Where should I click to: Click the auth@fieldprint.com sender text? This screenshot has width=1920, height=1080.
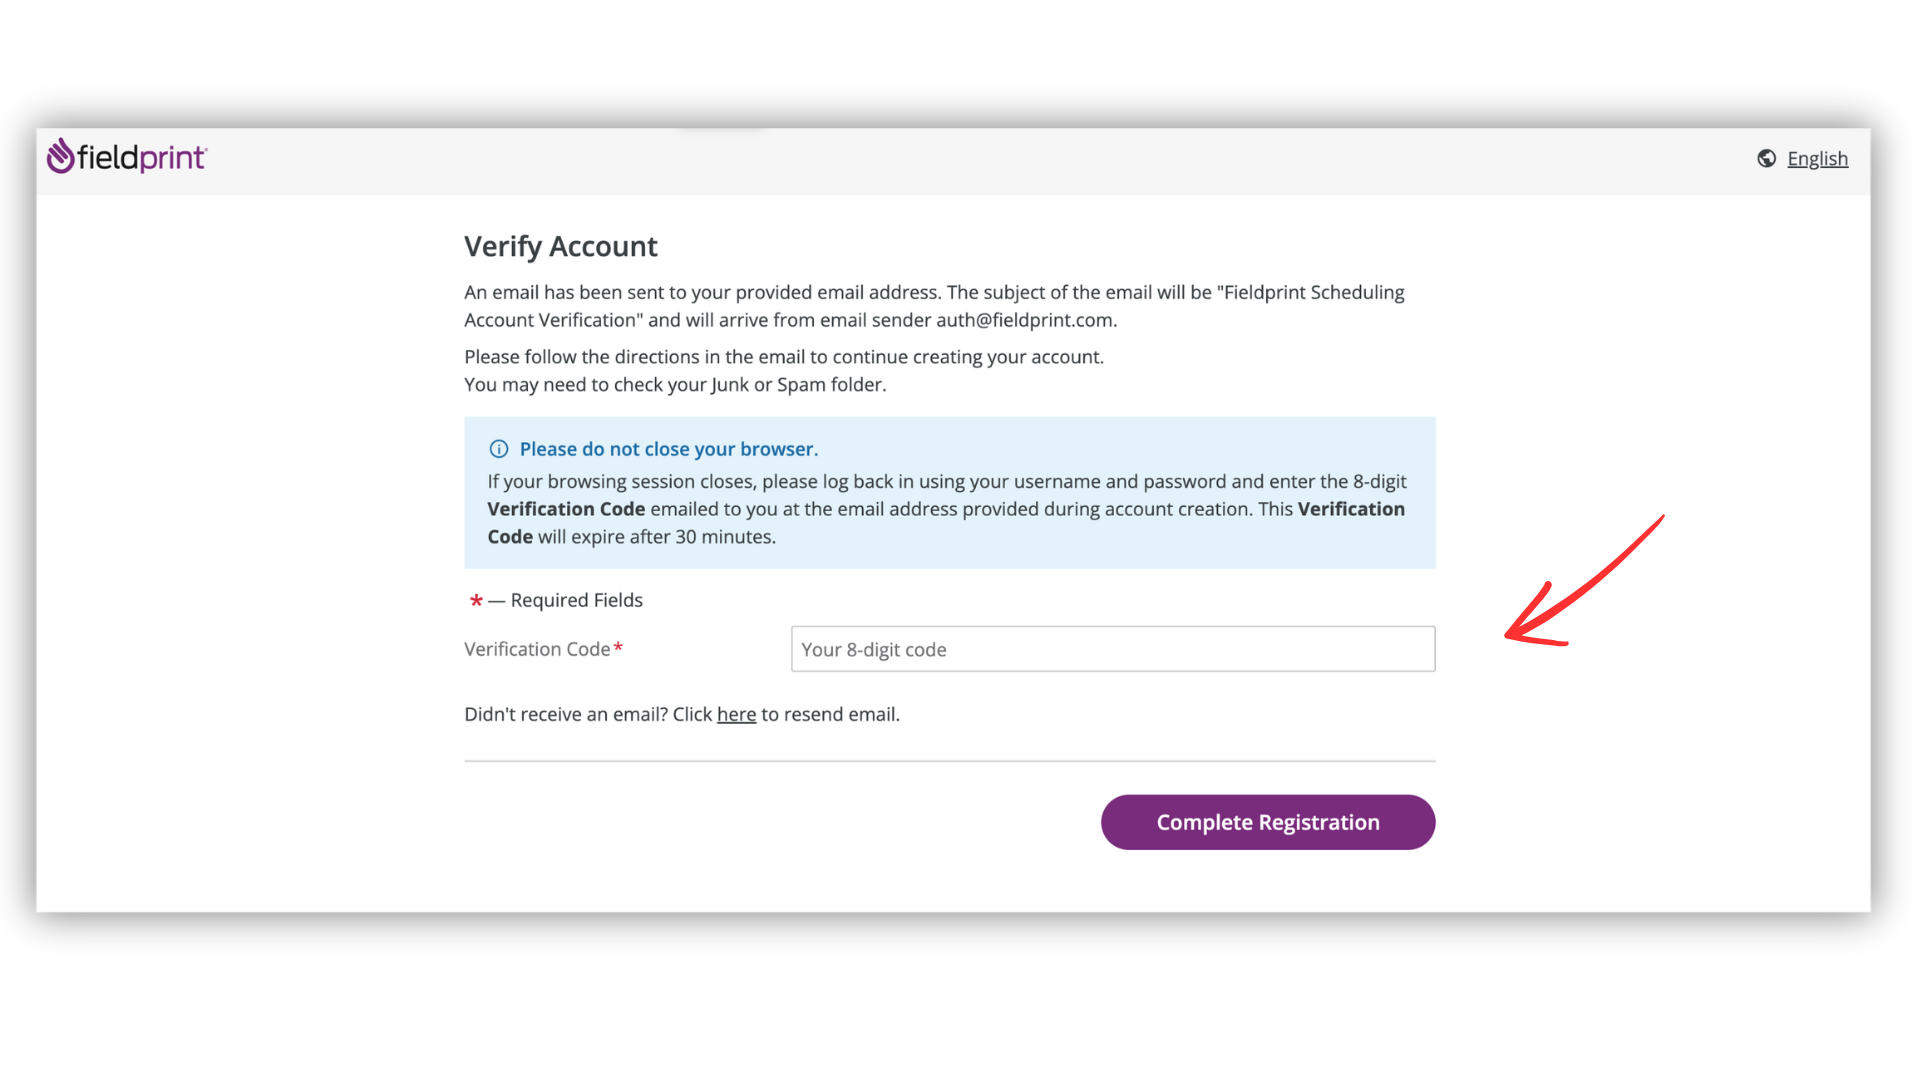(x=1025, y=320)
